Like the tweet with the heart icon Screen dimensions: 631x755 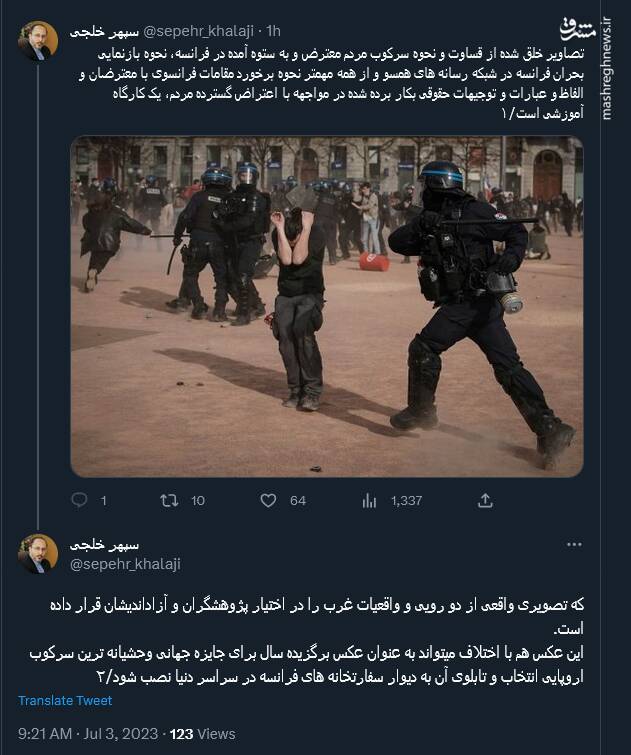[268, 501]
